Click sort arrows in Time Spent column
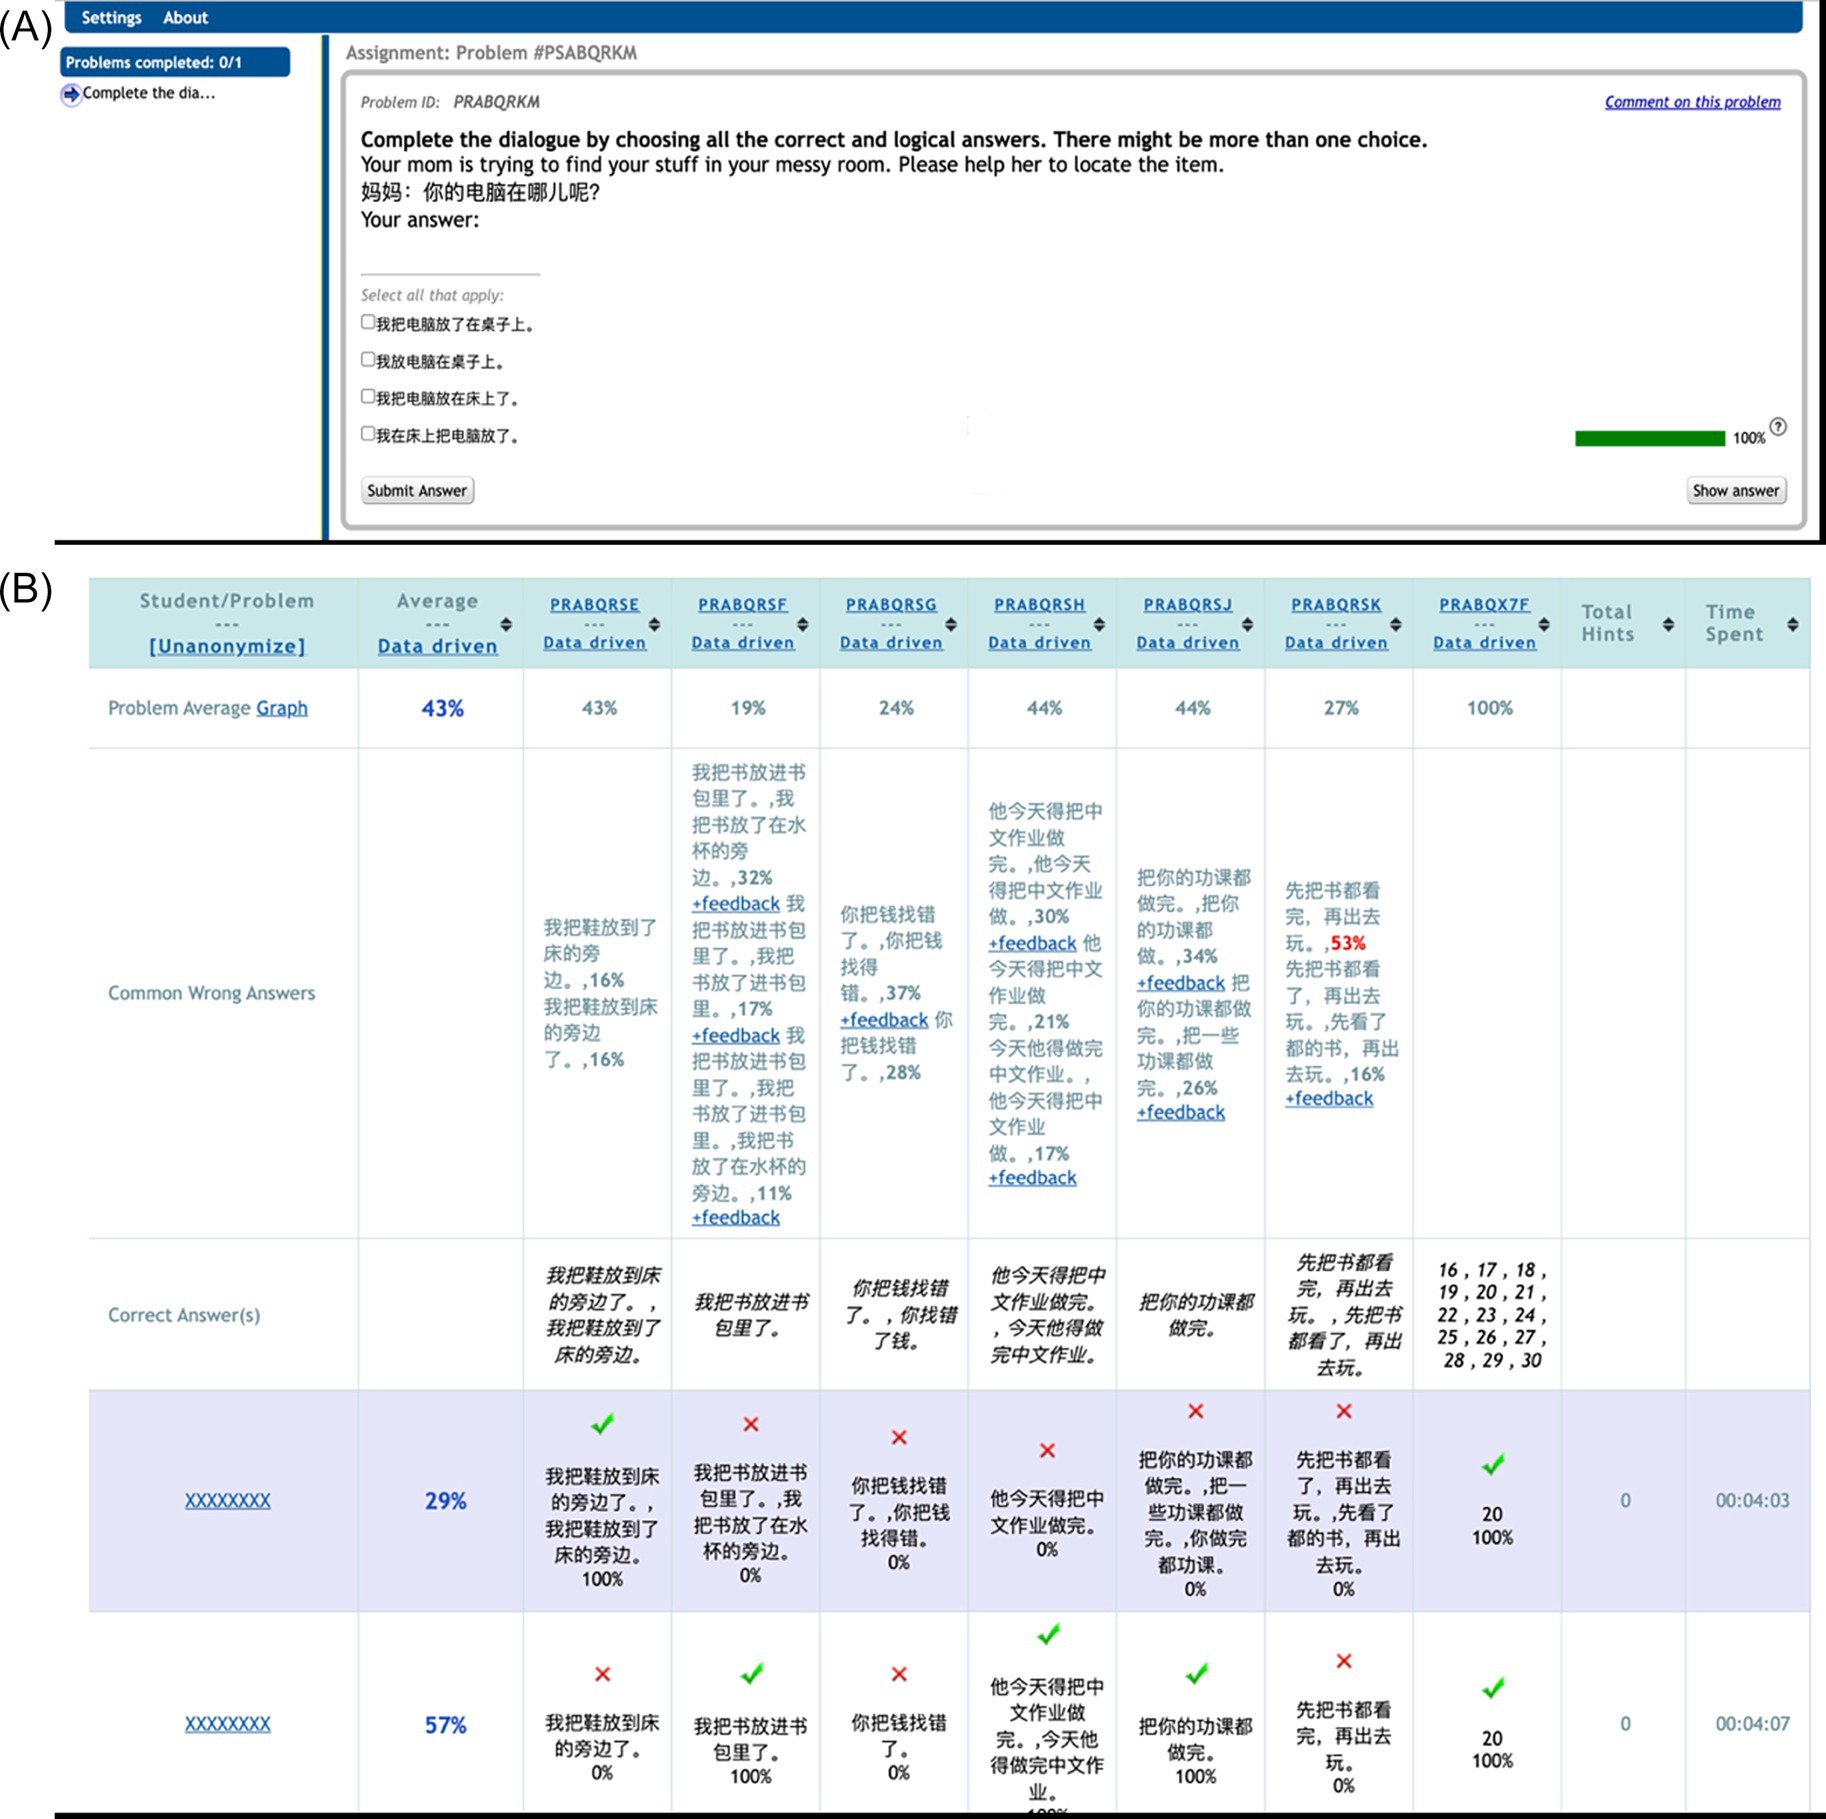 pos(1792,624)
